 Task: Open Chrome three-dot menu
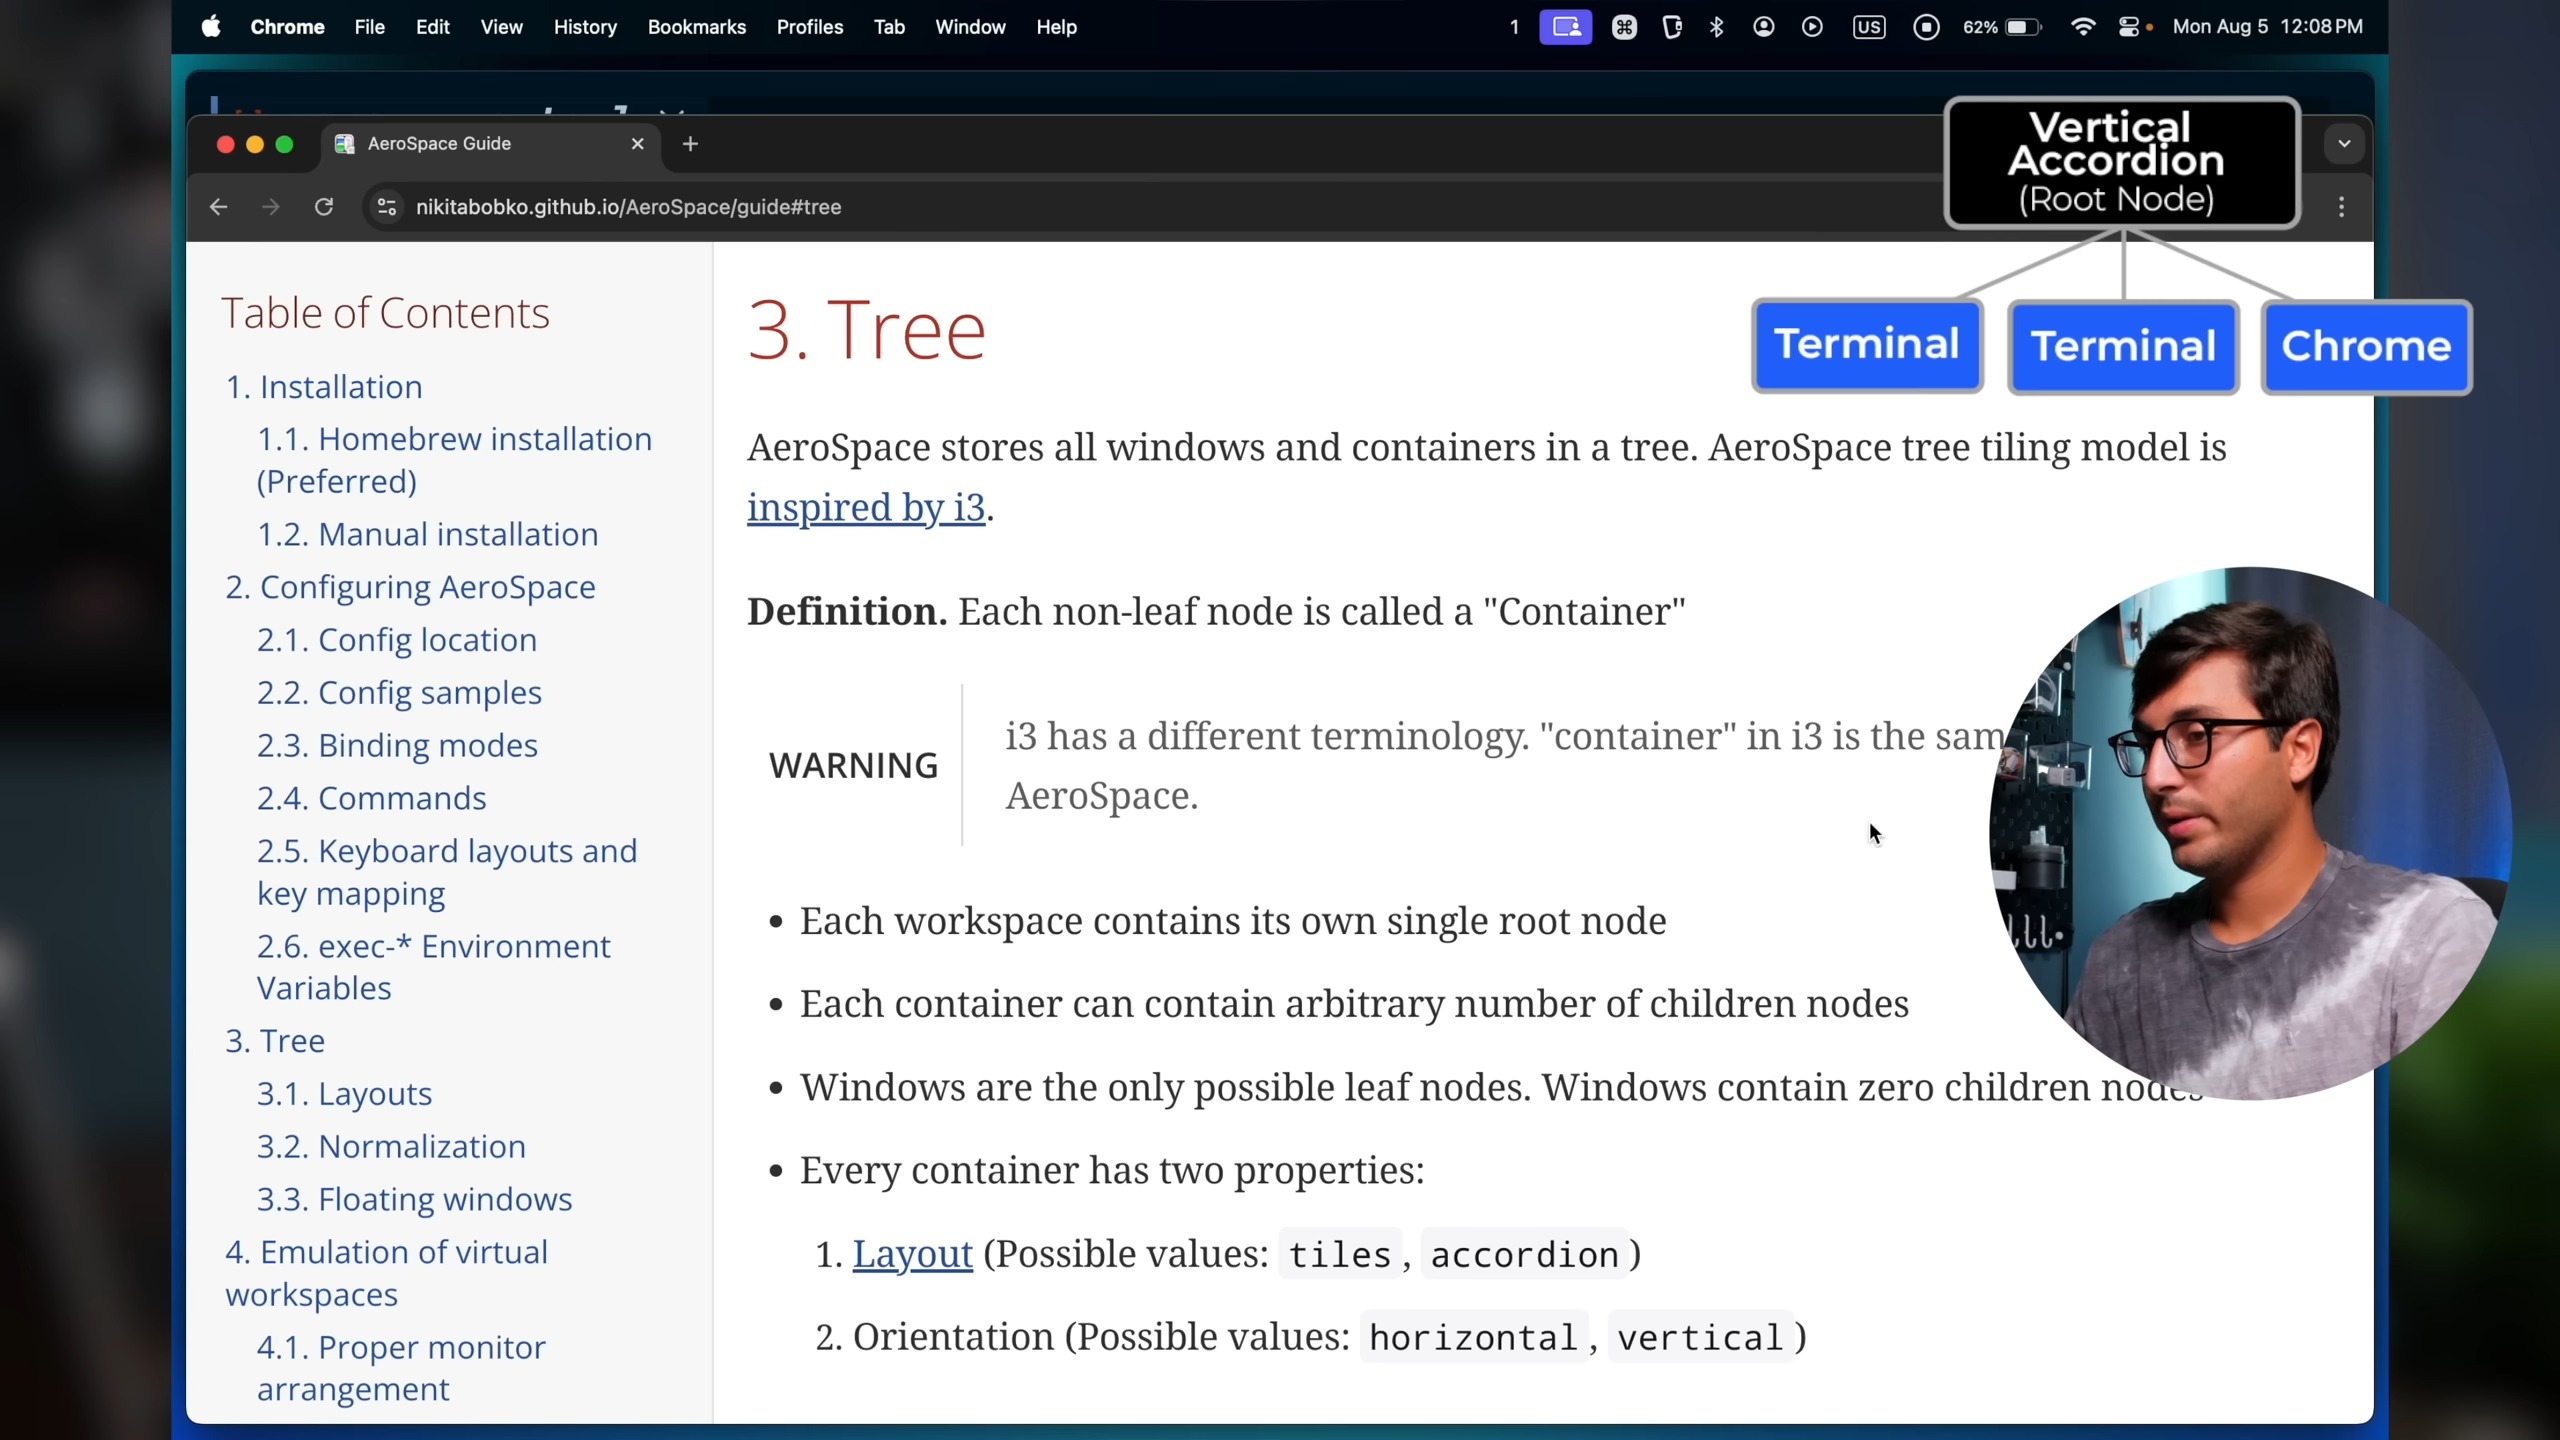2341,207
